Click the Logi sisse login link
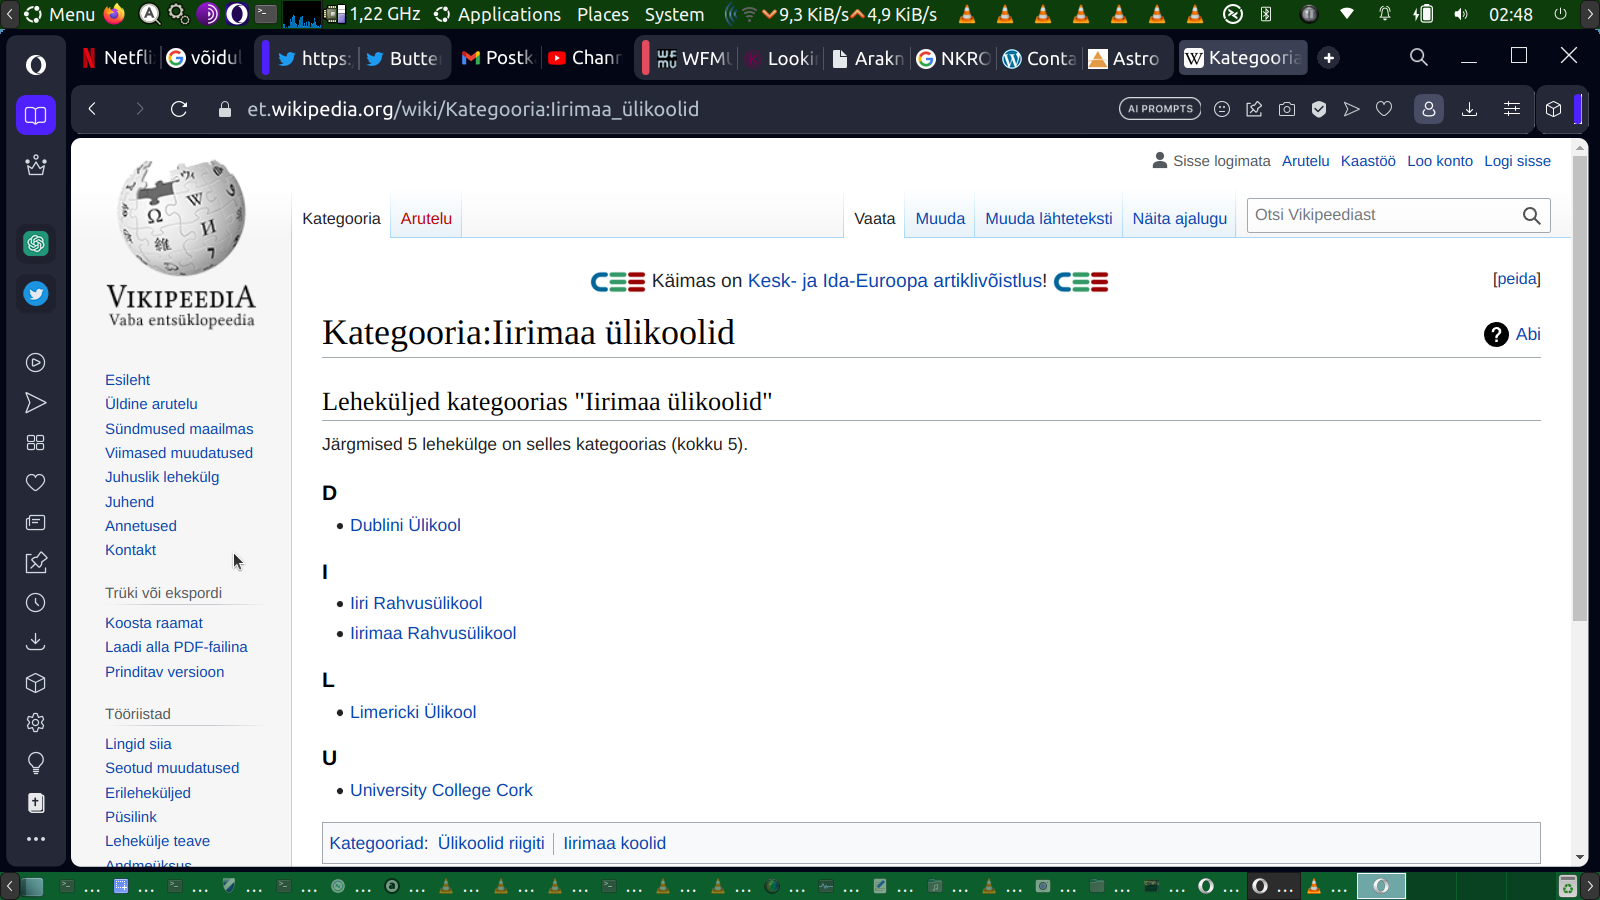This screenshot has width=1600, height=900. click(x=1517, y=161)
